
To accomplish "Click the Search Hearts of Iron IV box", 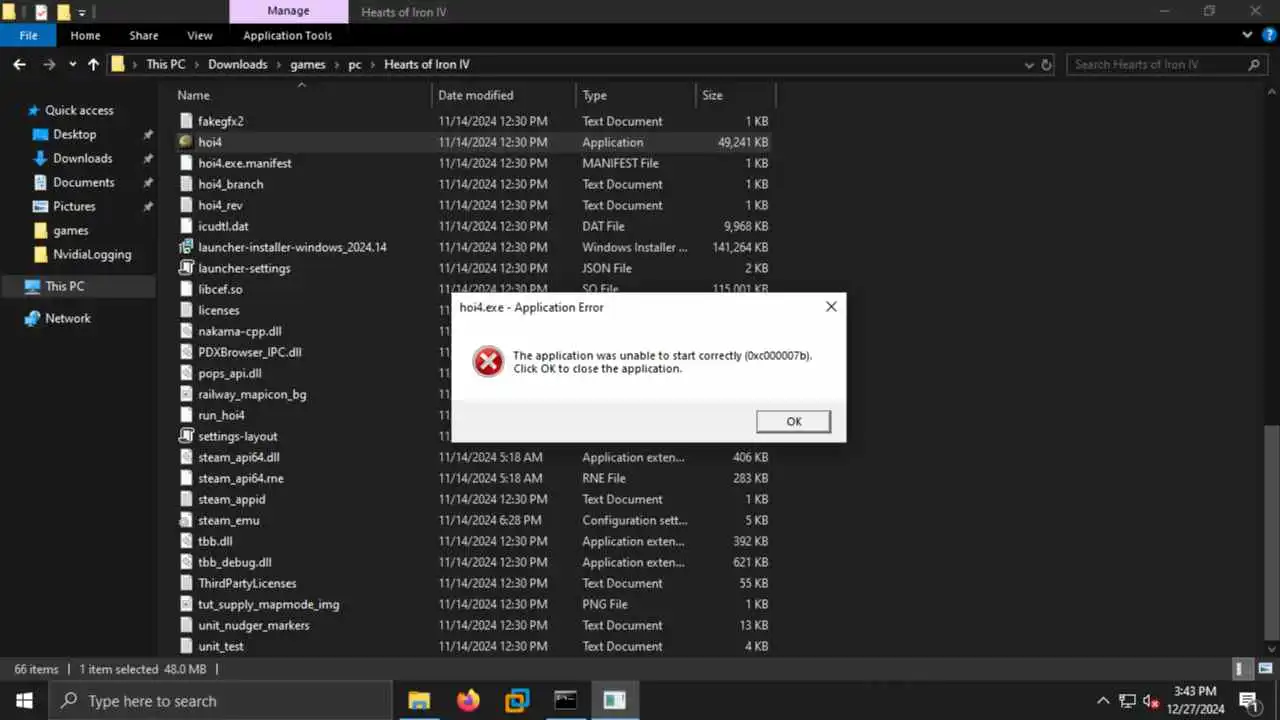I will click(x=1165, y=64).
